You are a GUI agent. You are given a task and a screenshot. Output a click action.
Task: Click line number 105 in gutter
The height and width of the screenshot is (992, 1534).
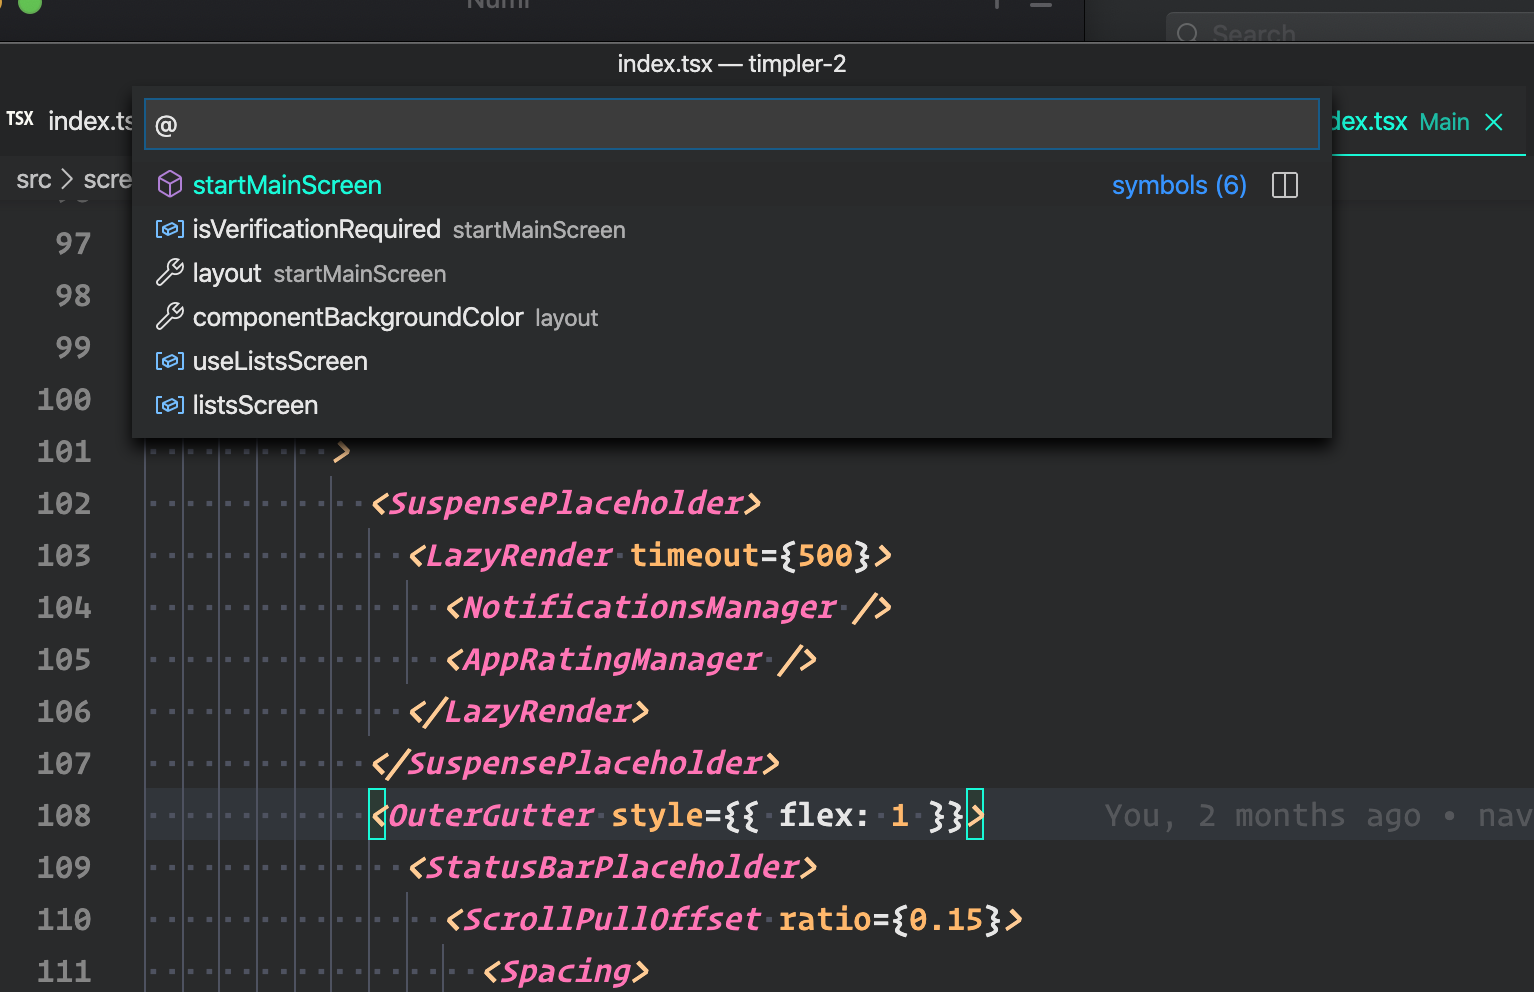tap(64, 659)
